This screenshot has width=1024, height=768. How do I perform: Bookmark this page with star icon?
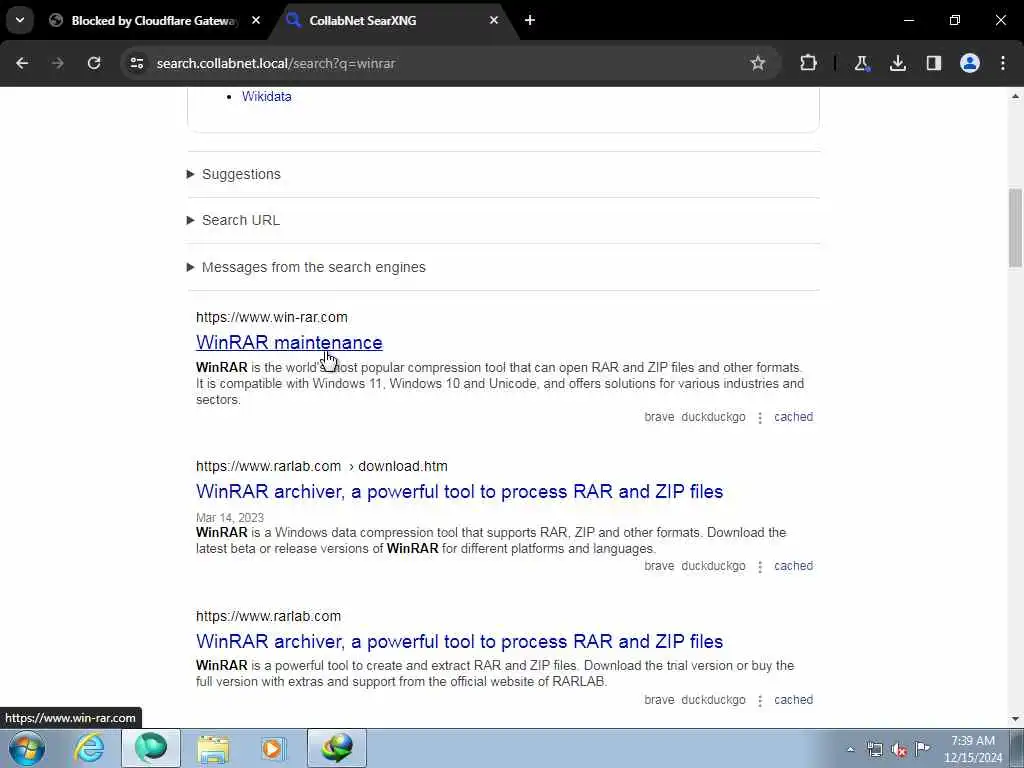758,63
